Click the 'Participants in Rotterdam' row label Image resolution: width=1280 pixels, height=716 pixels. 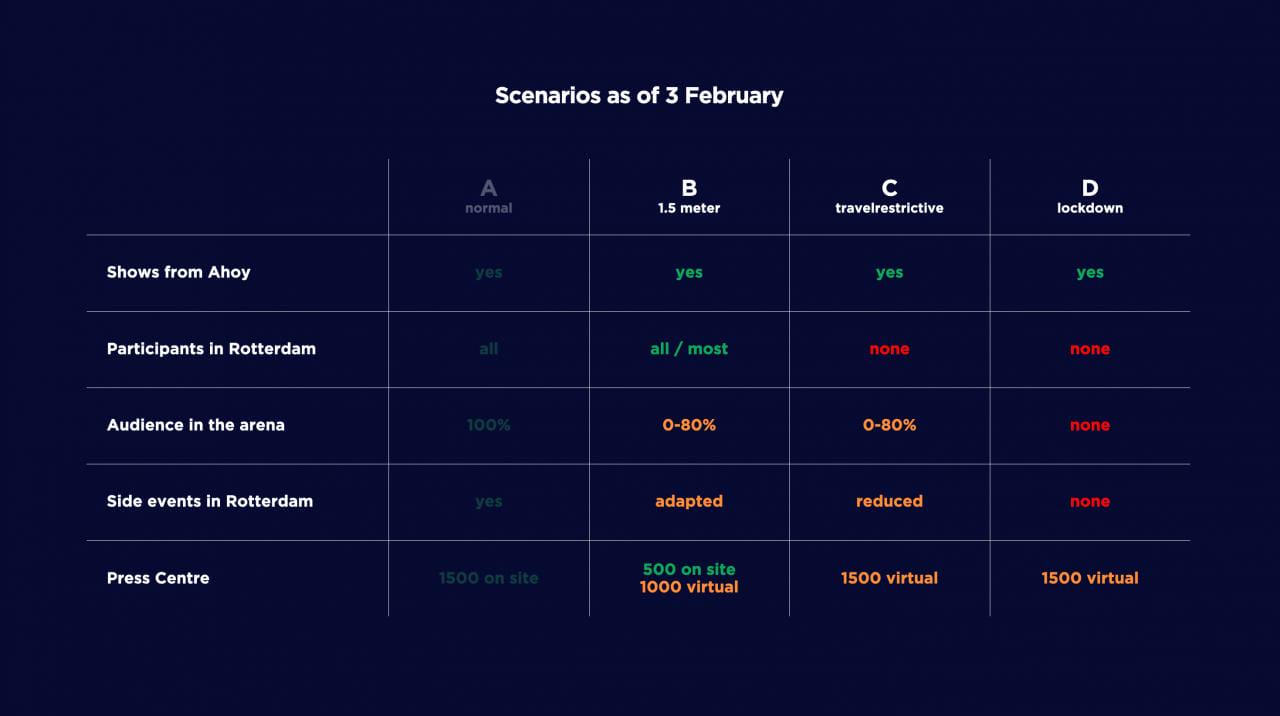pos(211,349)
